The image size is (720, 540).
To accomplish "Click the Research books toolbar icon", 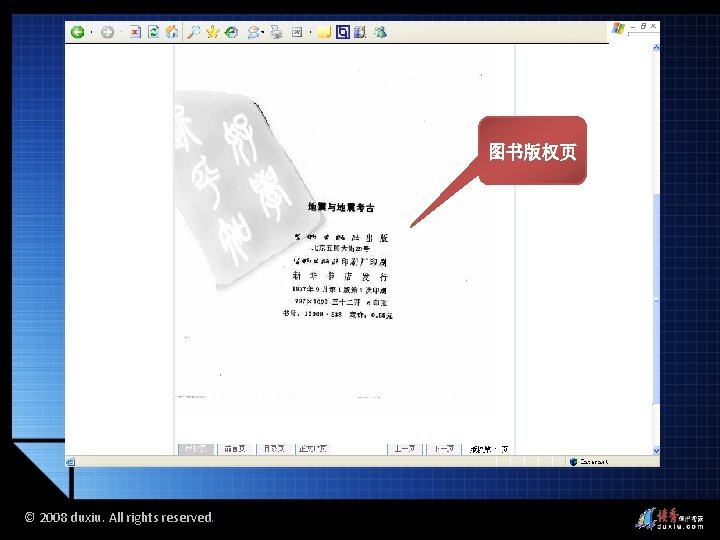I will pyautogui.click(x=360, y=32).
